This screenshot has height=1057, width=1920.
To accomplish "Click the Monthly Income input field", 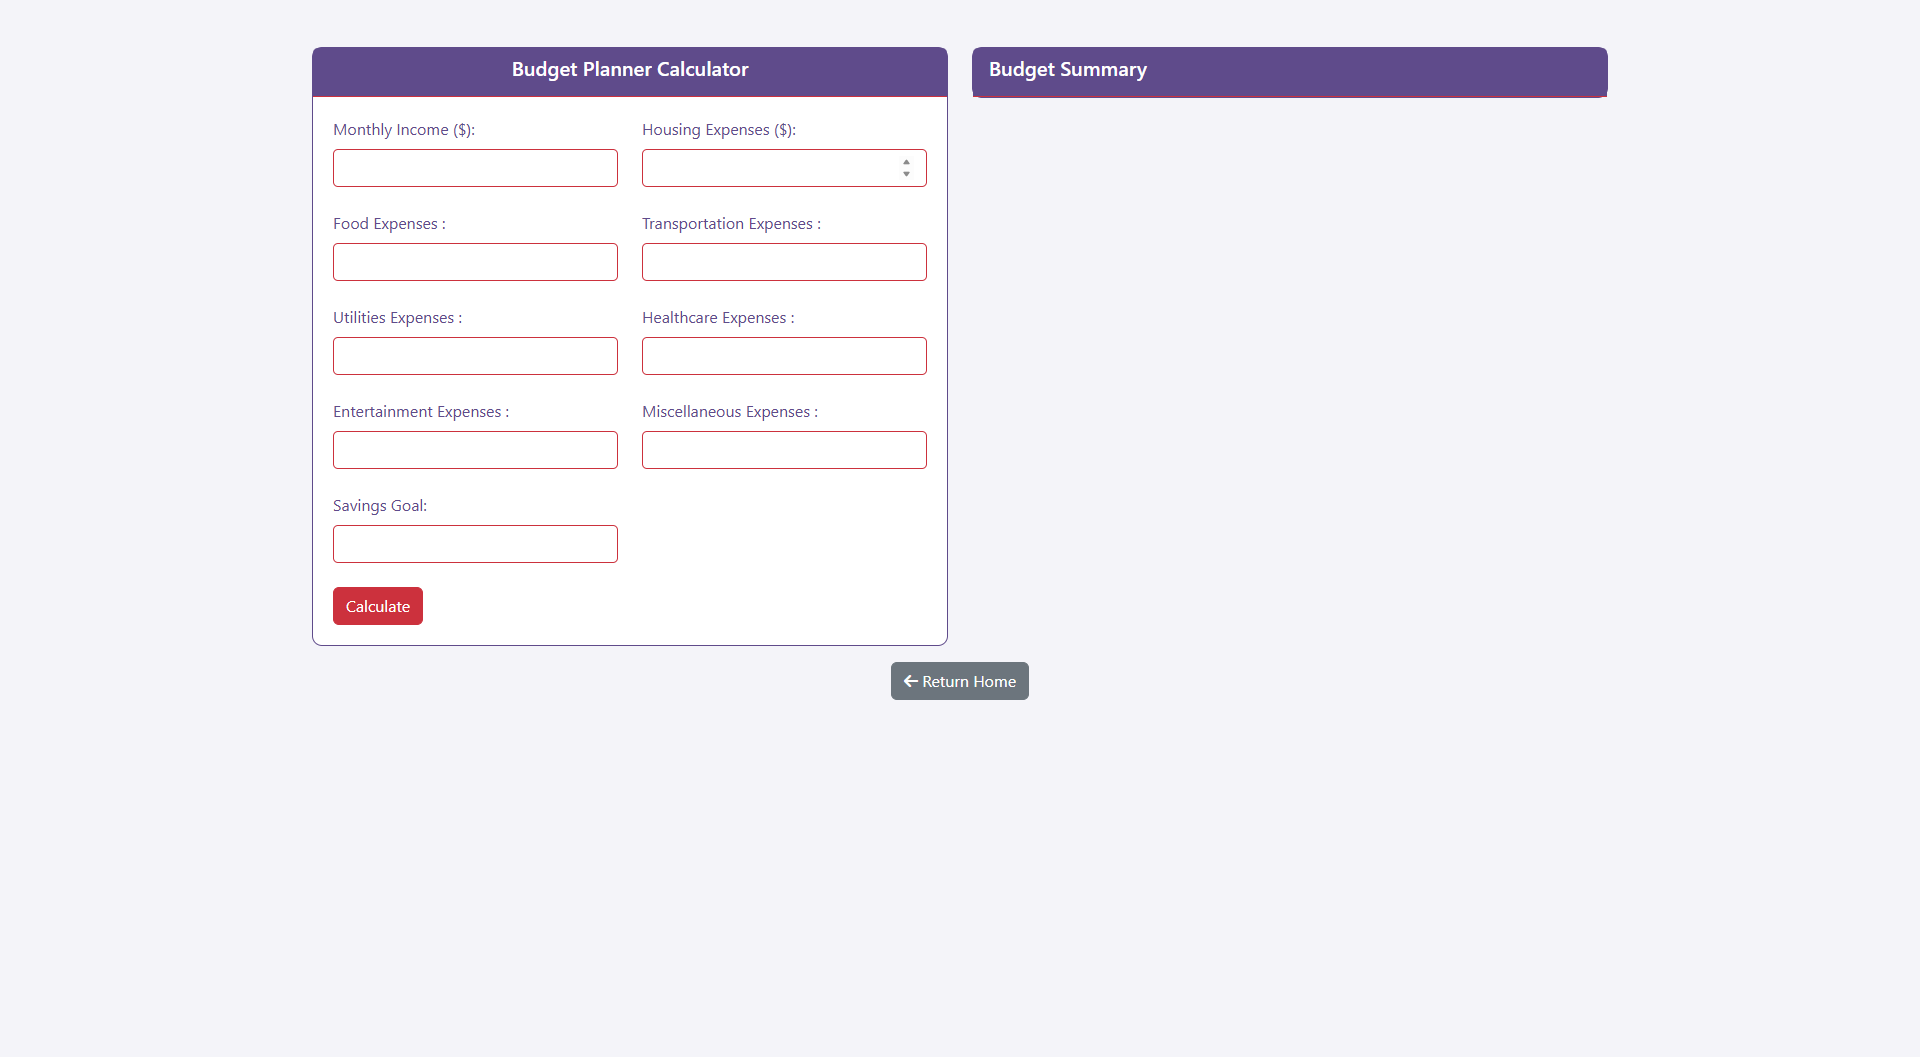I will click(x=475, y=168).
